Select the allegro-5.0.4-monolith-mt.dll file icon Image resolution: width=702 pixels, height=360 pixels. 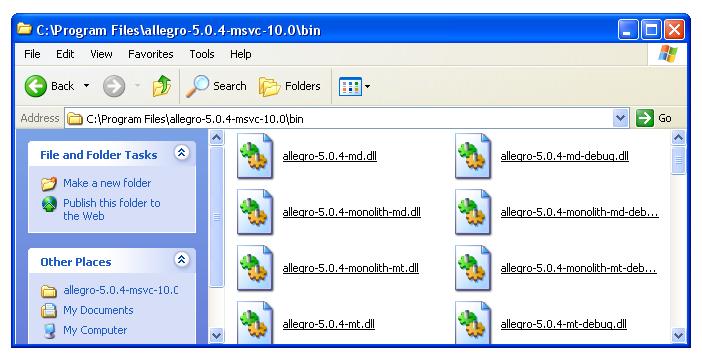tap(255, 268)
